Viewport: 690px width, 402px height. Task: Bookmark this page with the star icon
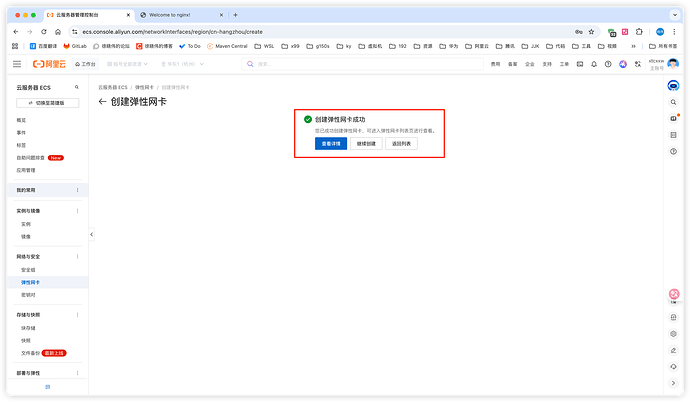click(592, 31)
